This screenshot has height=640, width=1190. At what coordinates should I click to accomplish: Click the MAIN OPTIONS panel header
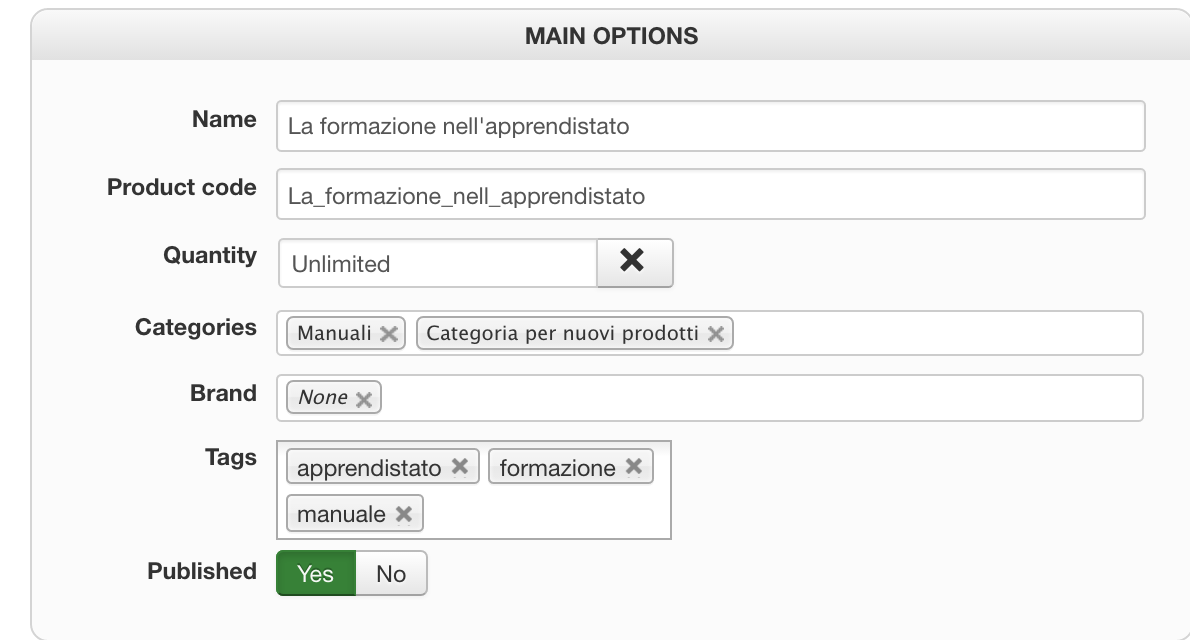pyautogui.click(x=611, y=36)
